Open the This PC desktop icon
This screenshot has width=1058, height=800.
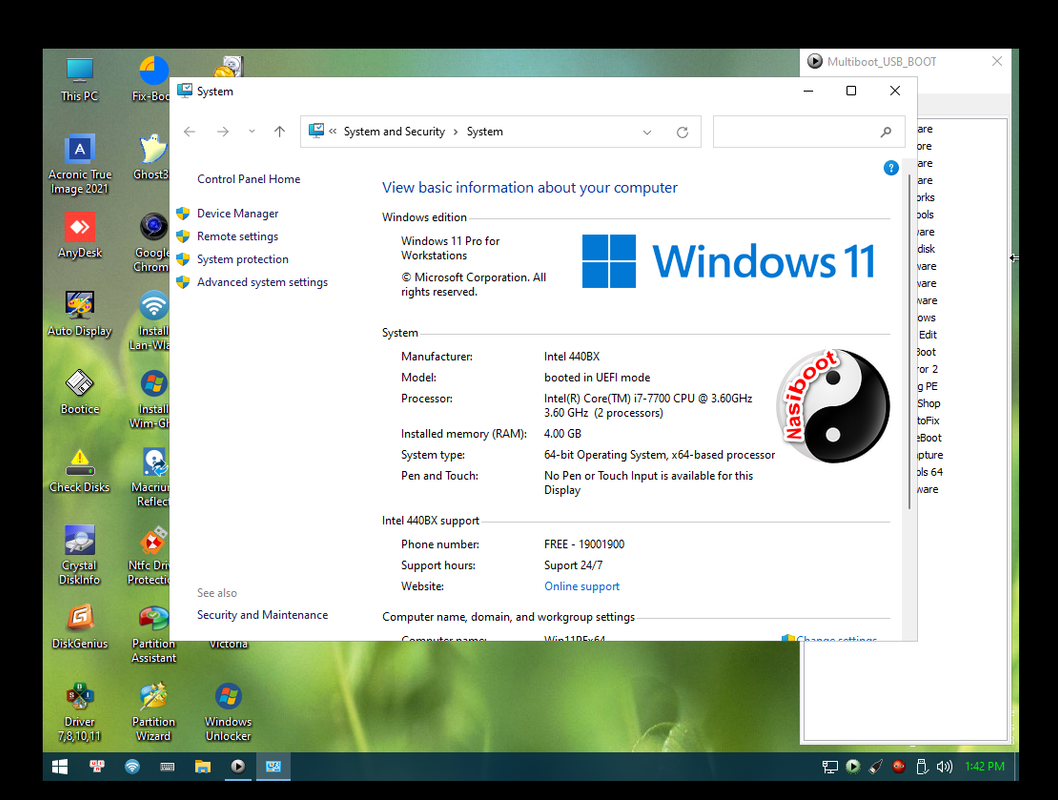80,80
